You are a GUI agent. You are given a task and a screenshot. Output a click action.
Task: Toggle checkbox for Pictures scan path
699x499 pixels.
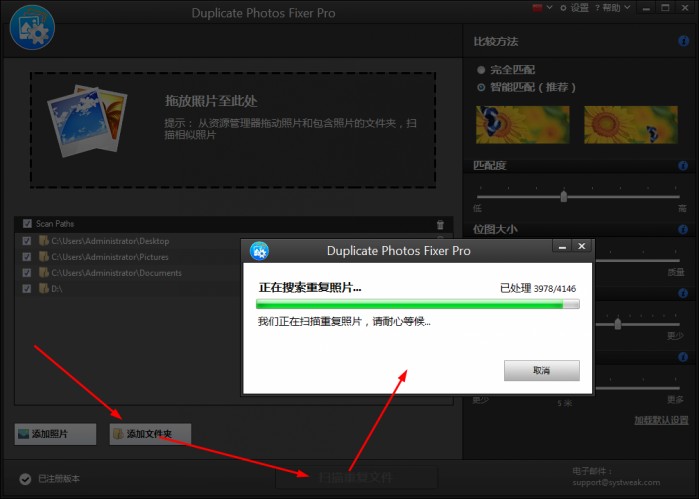(27, 257)
